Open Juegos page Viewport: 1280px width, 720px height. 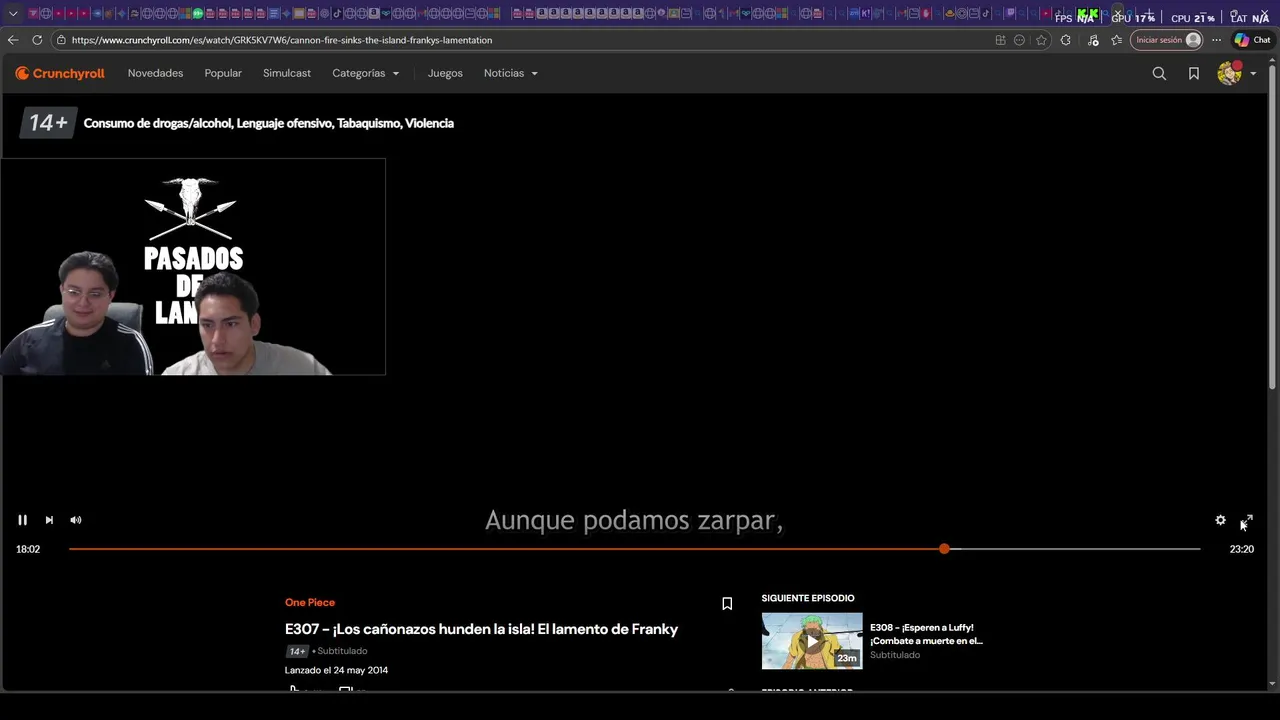[445, 73]
